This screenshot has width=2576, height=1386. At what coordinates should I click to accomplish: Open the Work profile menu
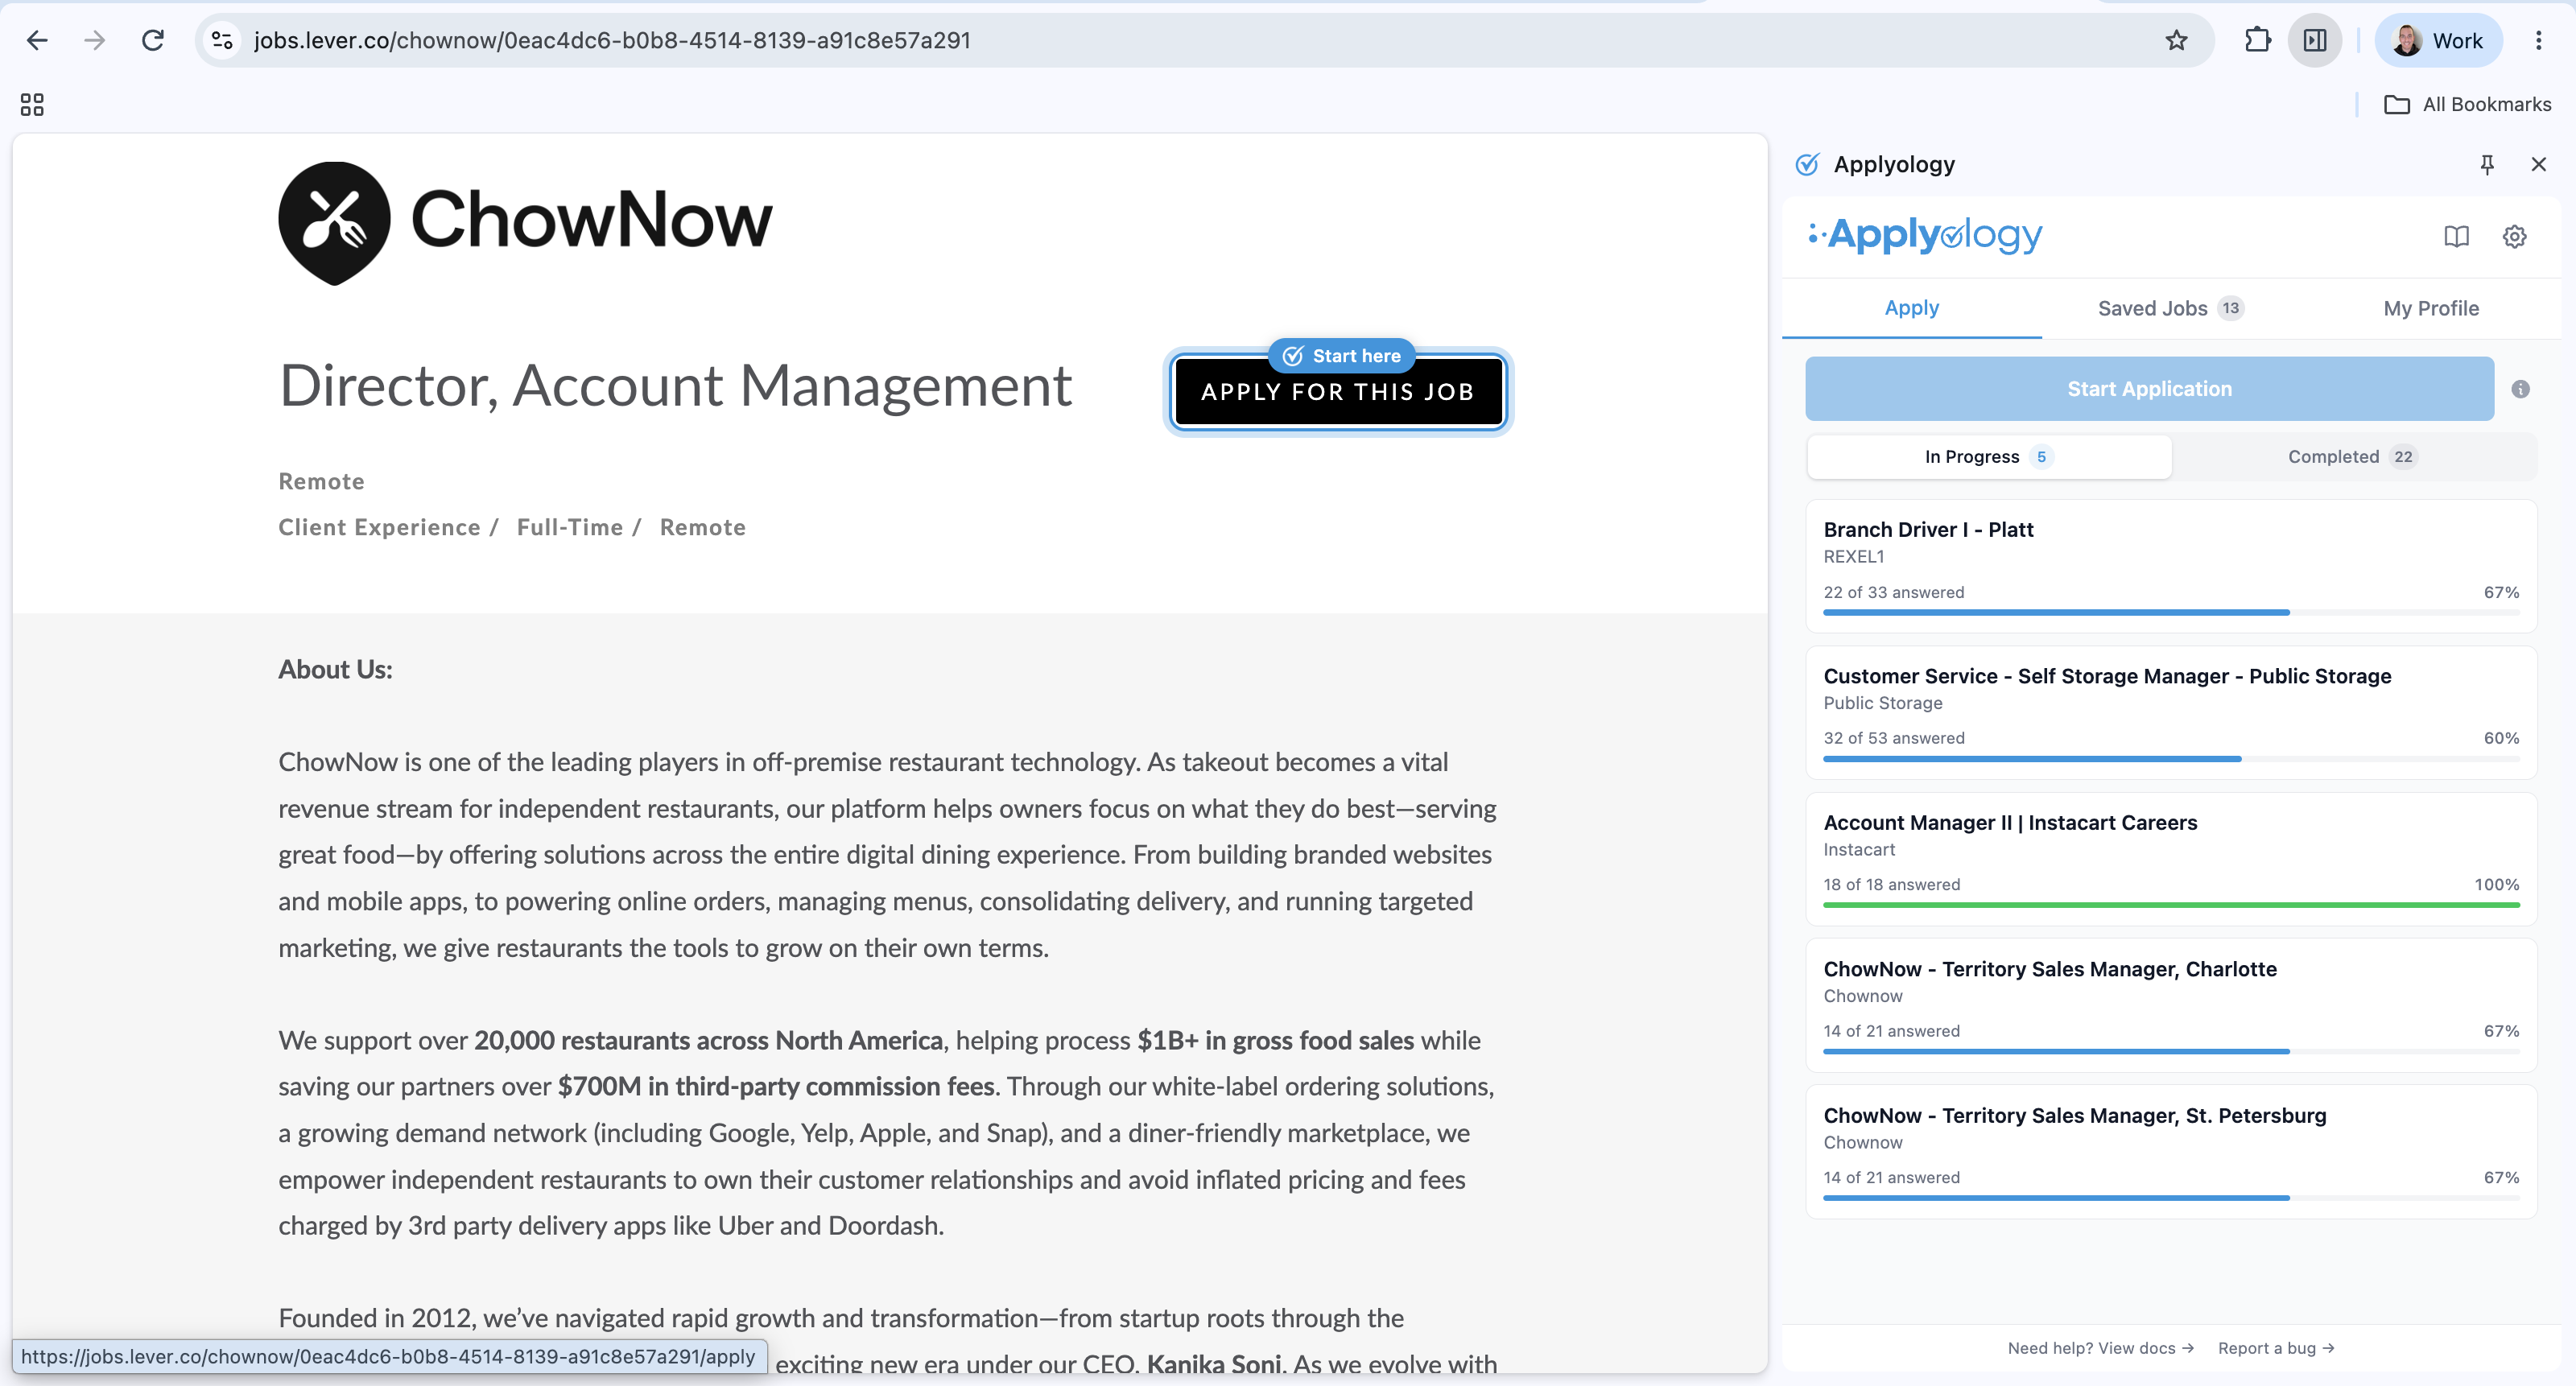[x=2438, y=40]
